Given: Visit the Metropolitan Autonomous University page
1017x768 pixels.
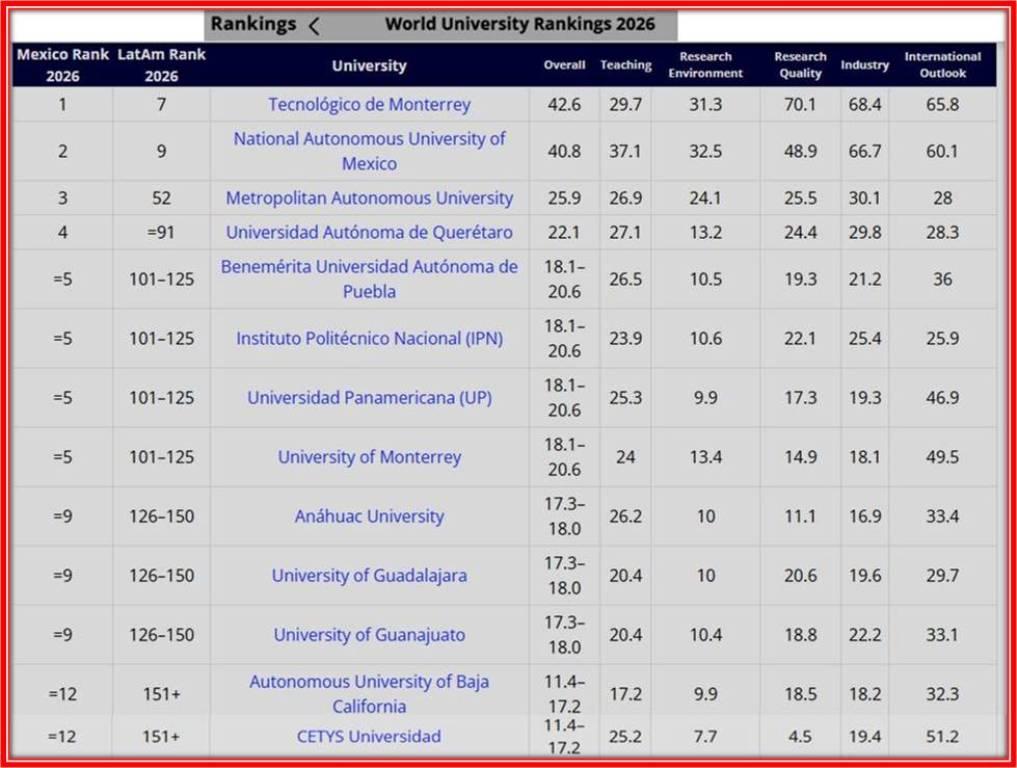Looking at the screenshot, I should tap(369, 198).
